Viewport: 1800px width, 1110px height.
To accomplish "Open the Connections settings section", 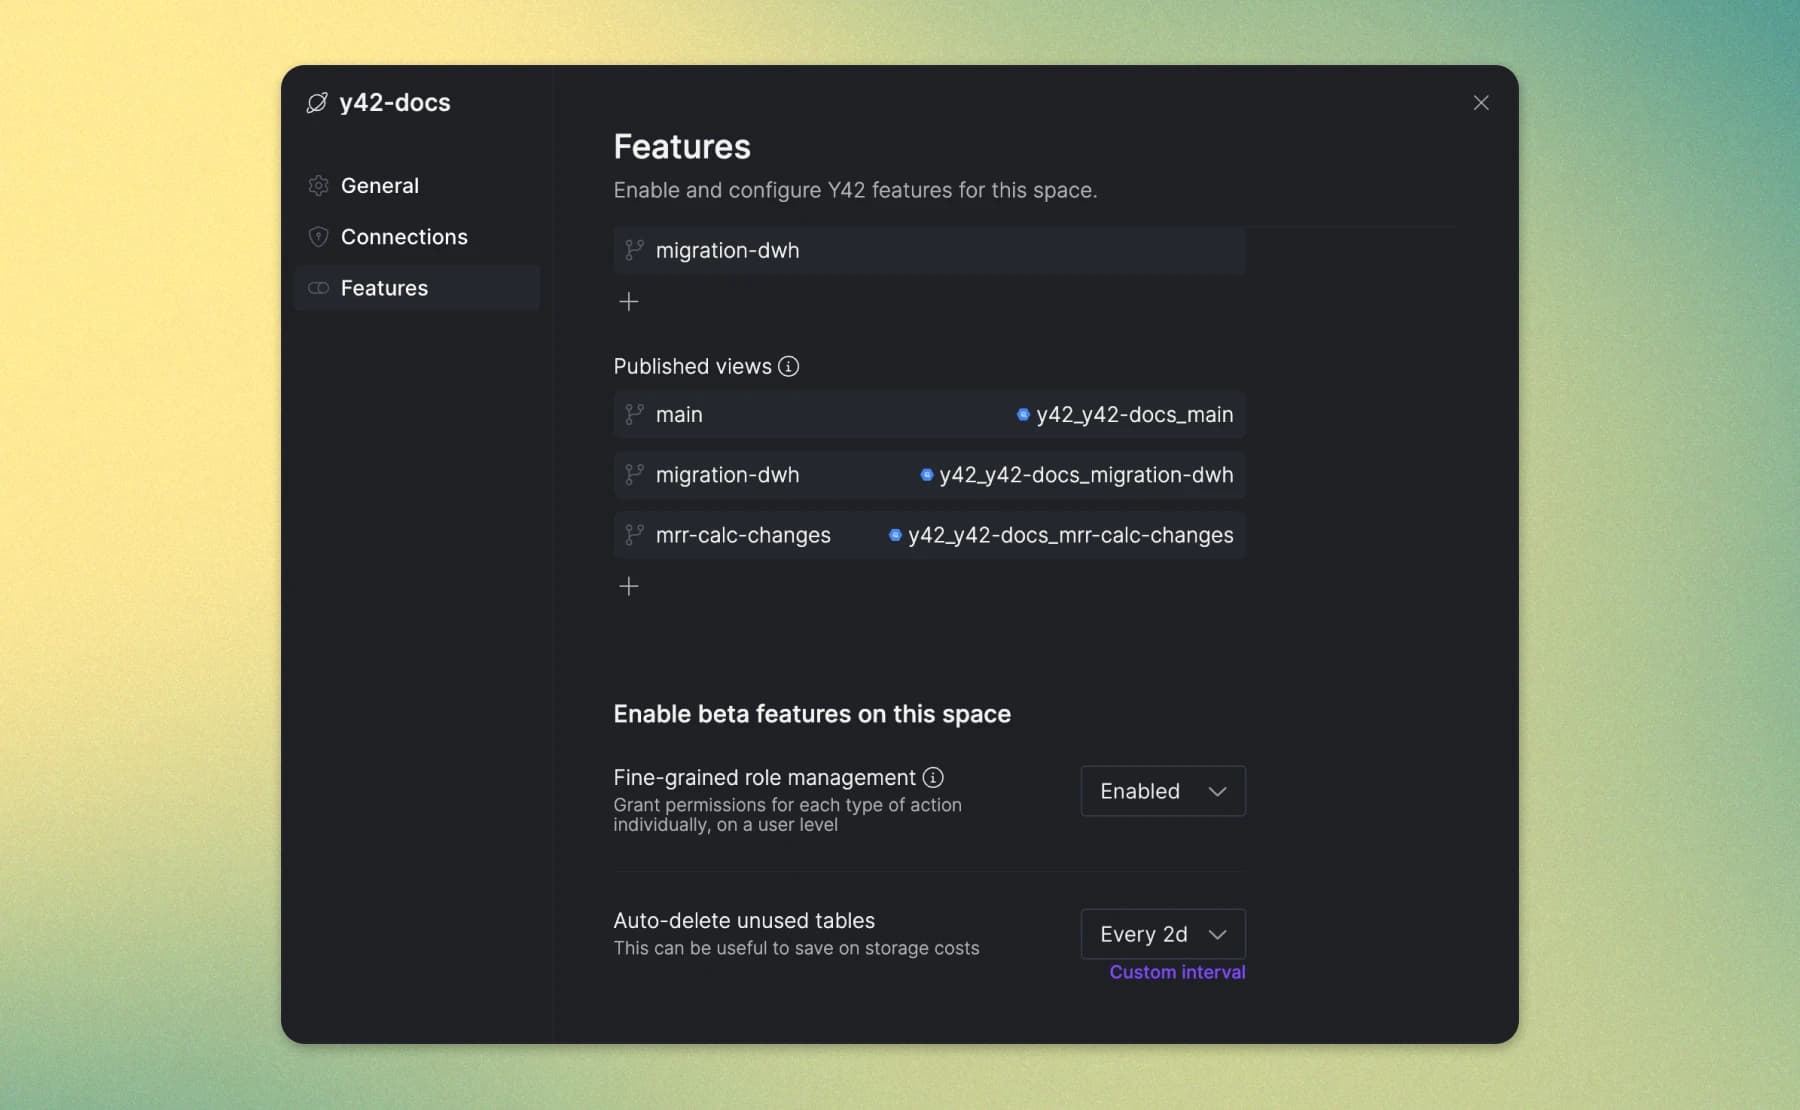I will [418, 237].
